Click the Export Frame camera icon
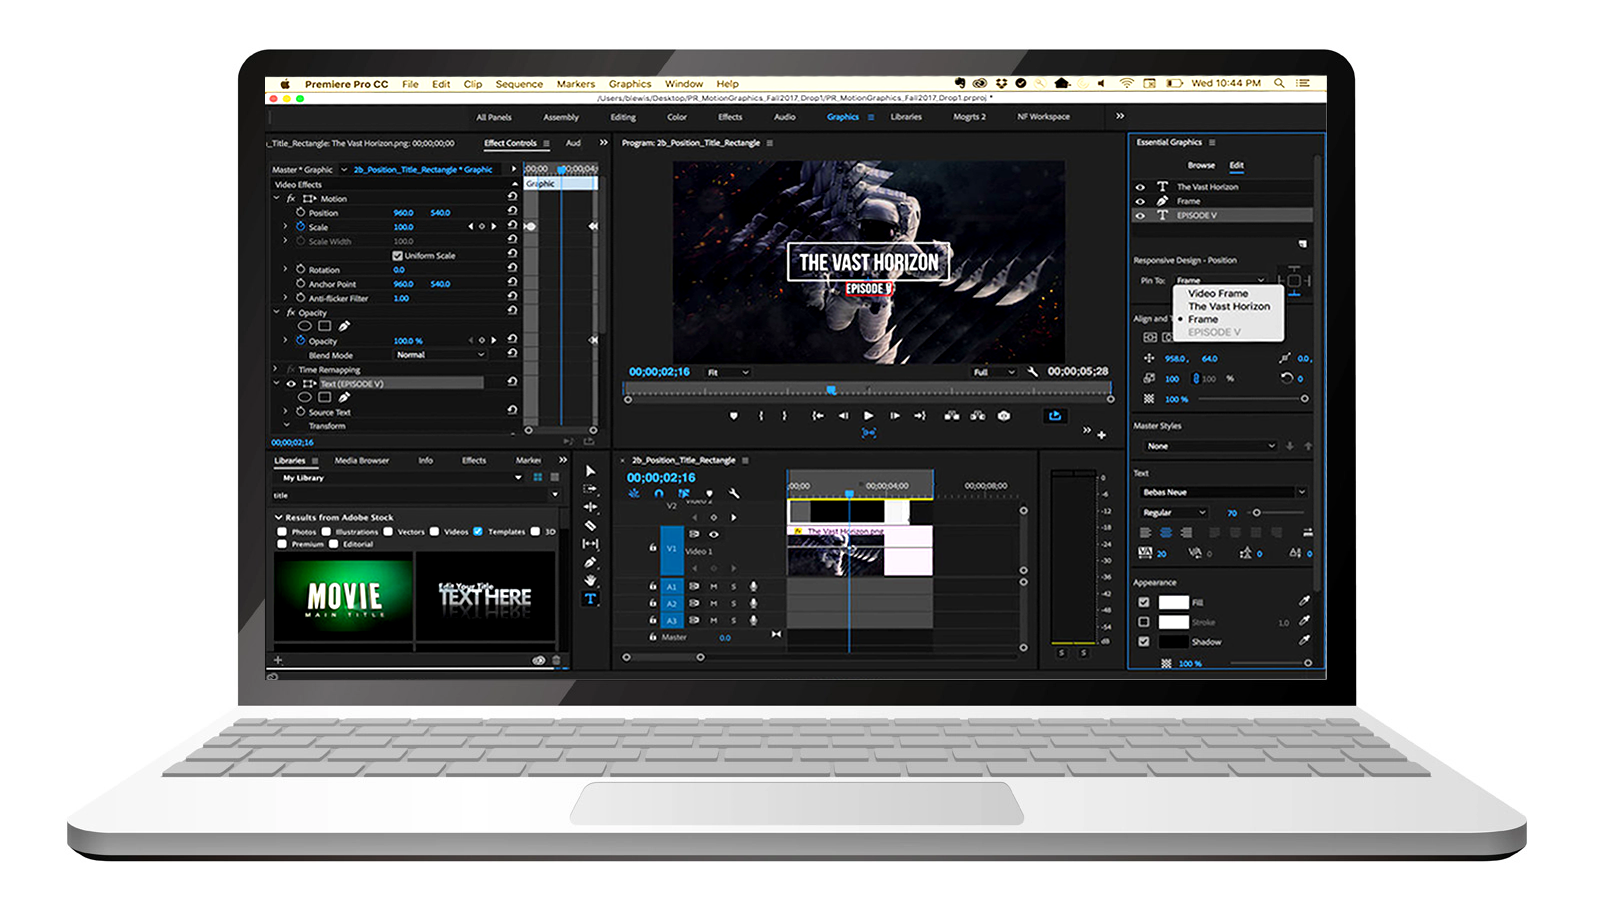Viewport: 1600px width, 924px height. pos(1004,416)
